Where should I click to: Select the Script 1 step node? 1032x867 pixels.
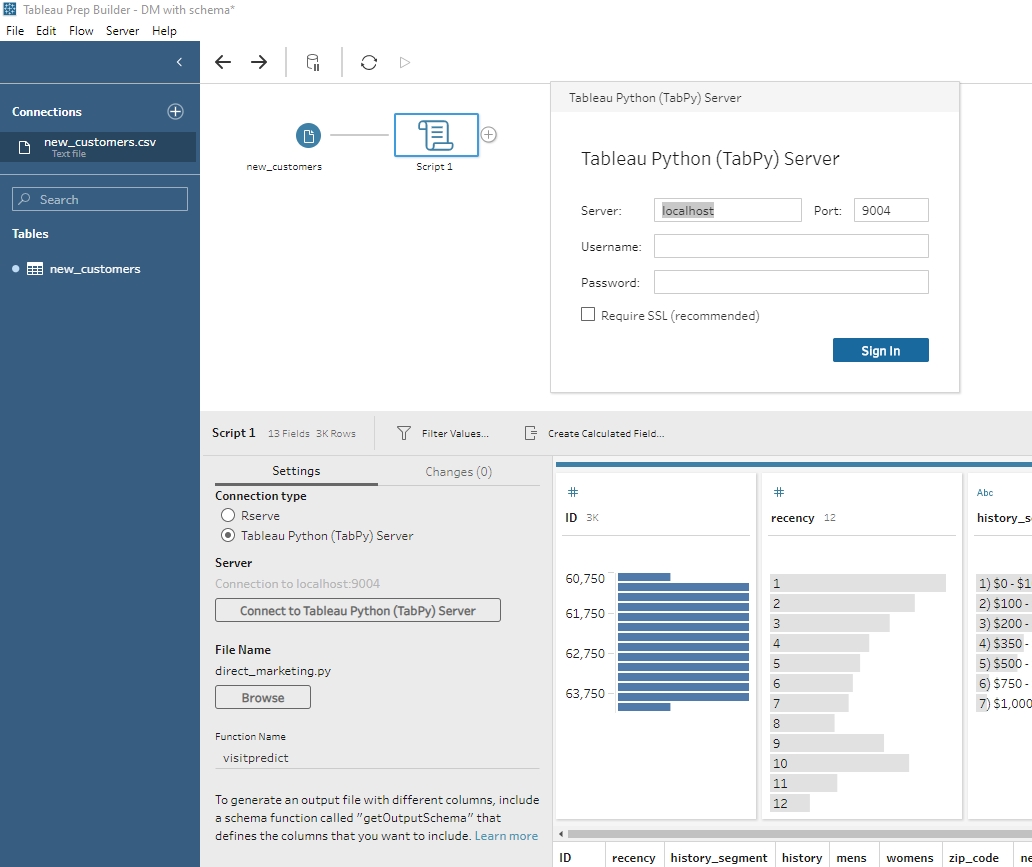[x=435, y=134]
